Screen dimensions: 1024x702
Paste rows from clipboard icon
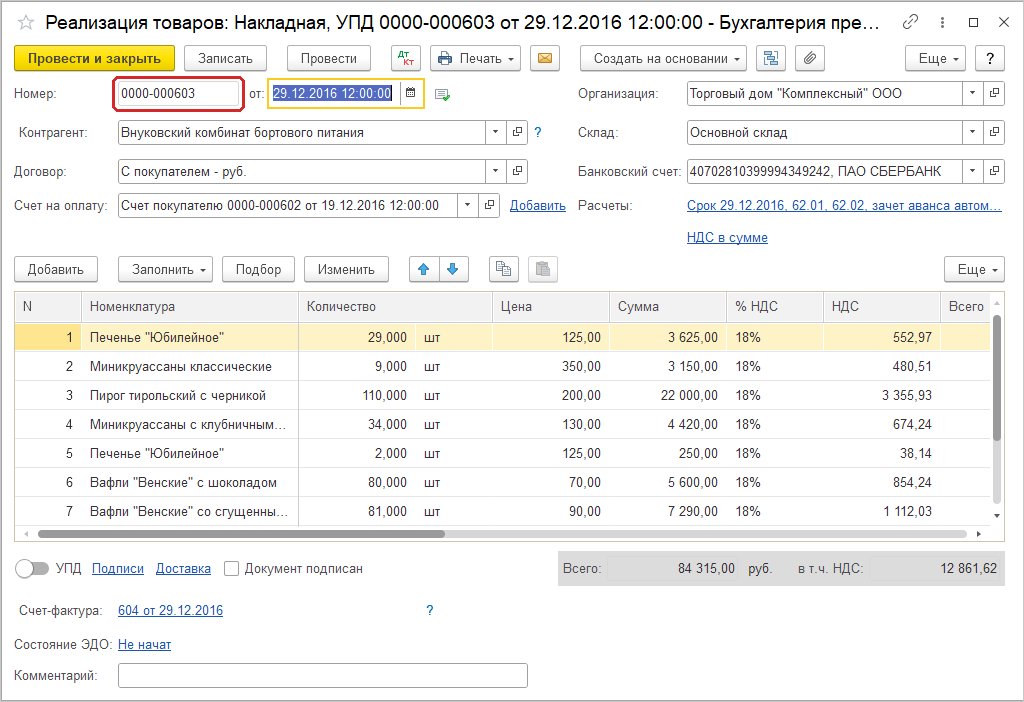[543, 269]
